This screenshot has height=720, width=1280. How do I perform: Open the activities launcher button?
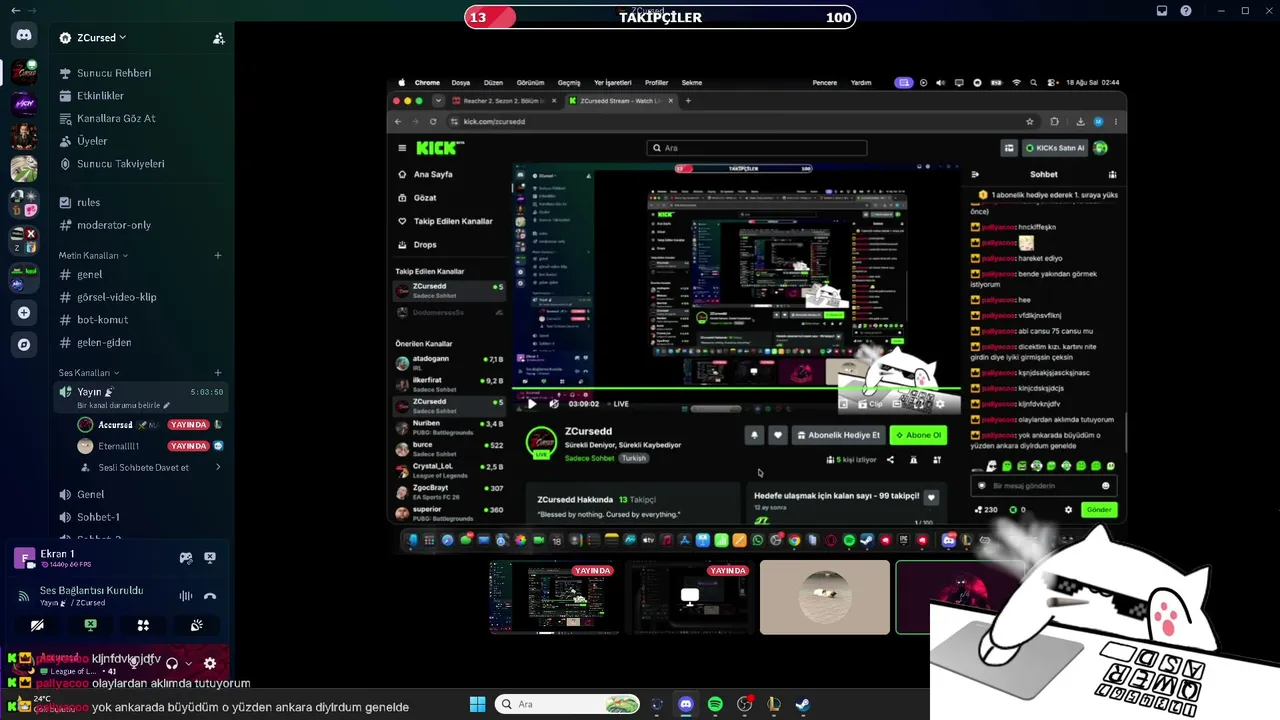(x=143, y=625)
